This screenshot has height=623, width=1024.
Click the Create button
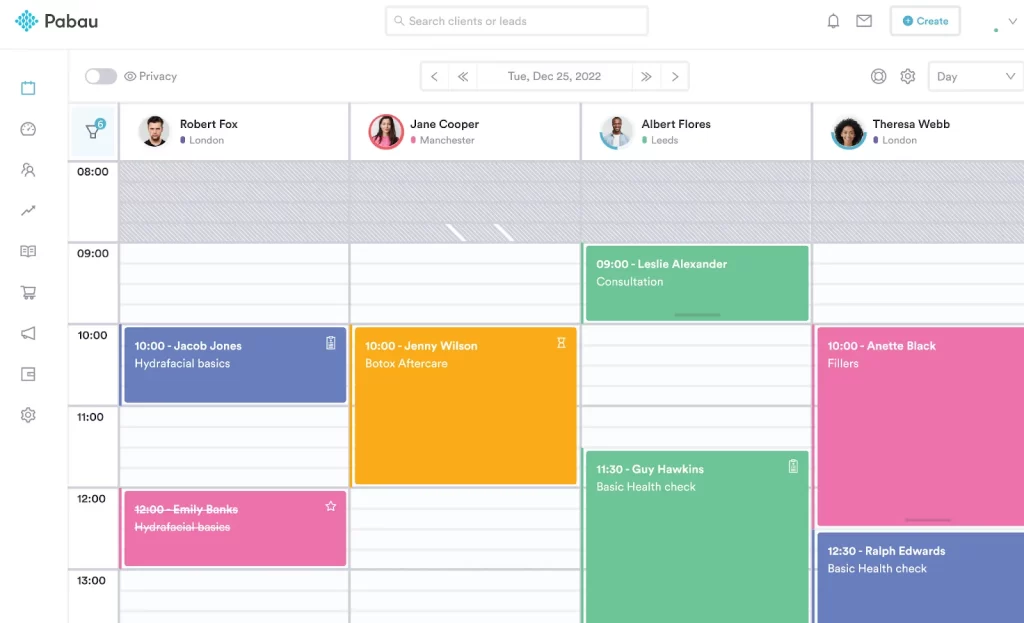click(924, 20)
